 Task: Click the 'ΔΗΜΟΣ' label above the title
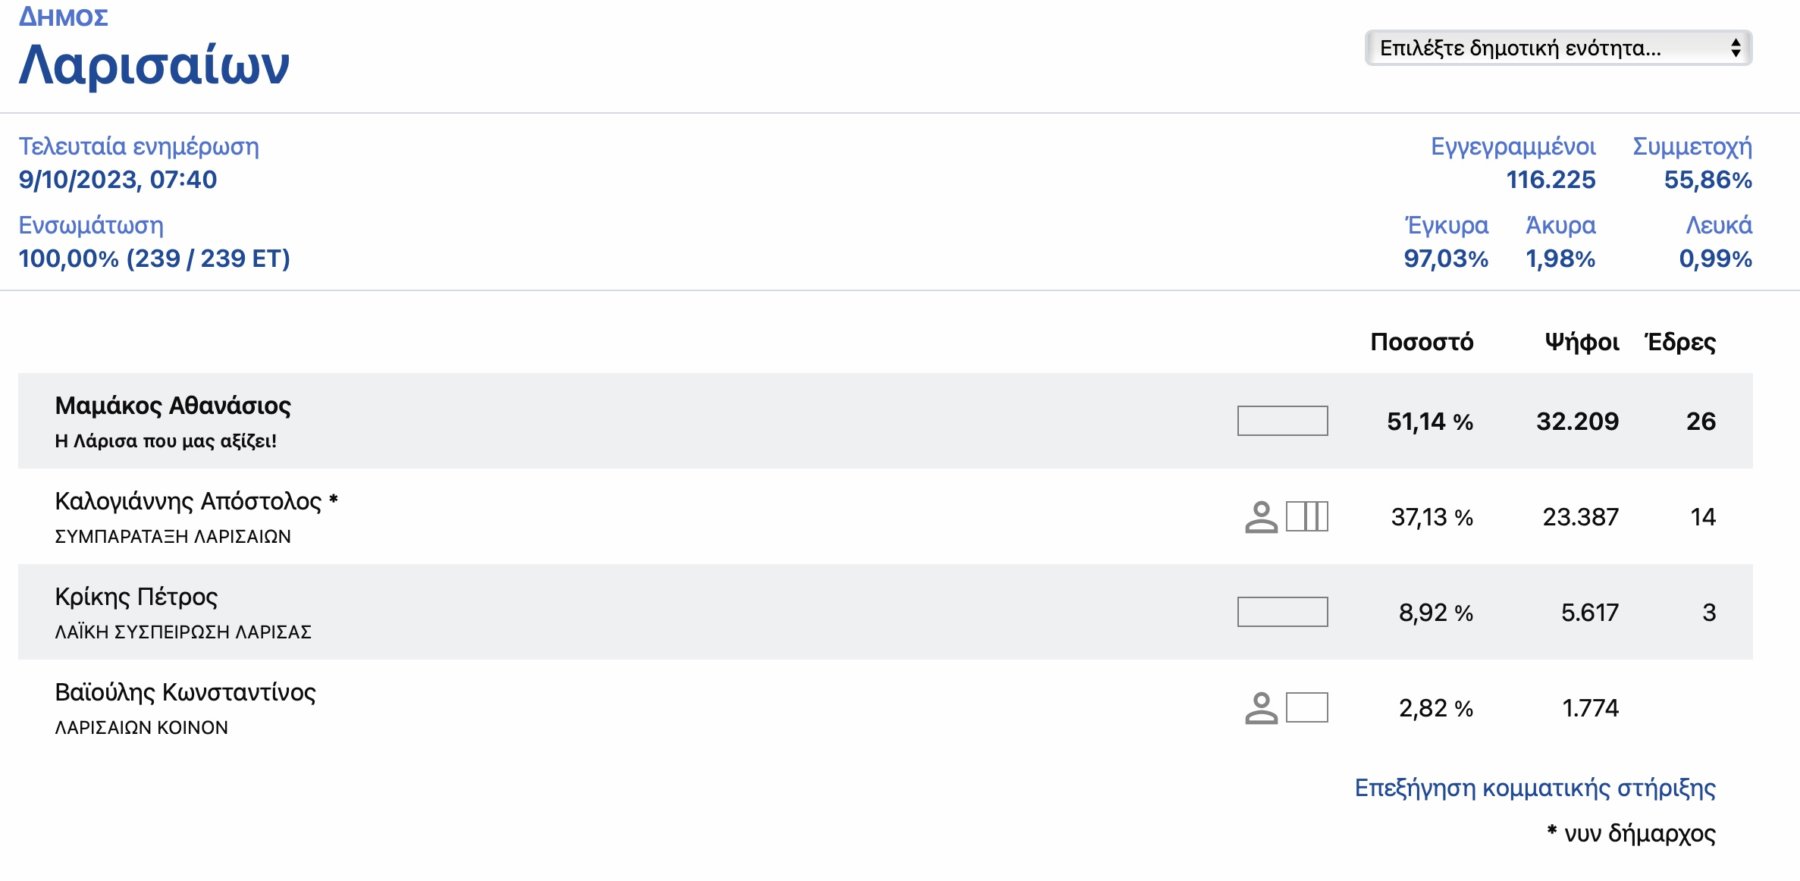point(63,17)
